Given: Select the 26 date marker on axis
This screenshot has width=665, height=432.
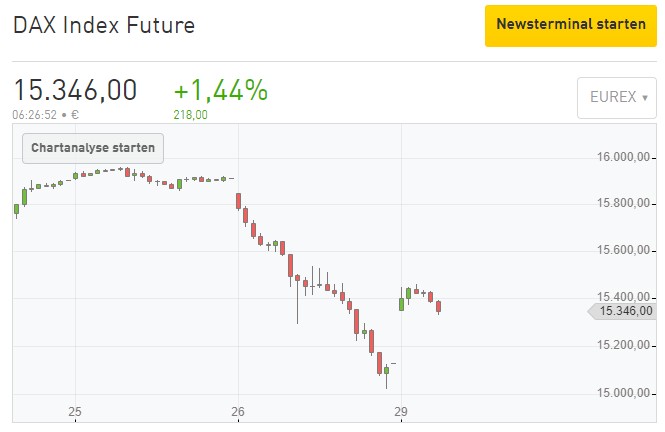Looking at the screenshot, I should click(x=238, y=412).
